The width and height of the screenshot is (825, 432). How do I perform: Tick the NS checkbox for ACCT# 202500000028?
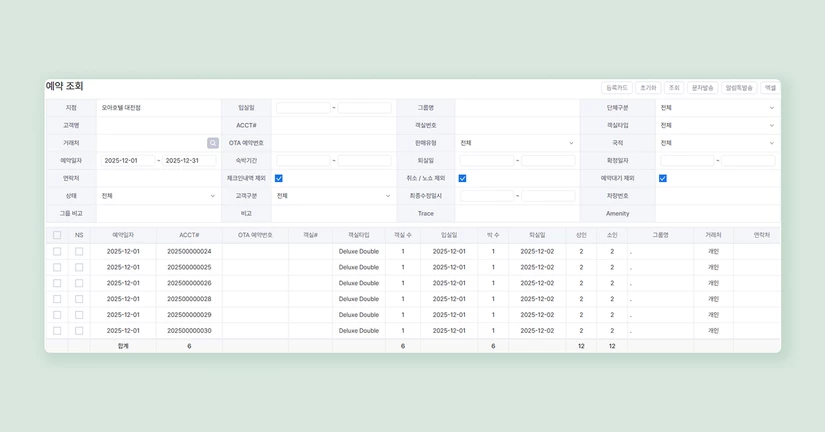click(x=79, y=299)
